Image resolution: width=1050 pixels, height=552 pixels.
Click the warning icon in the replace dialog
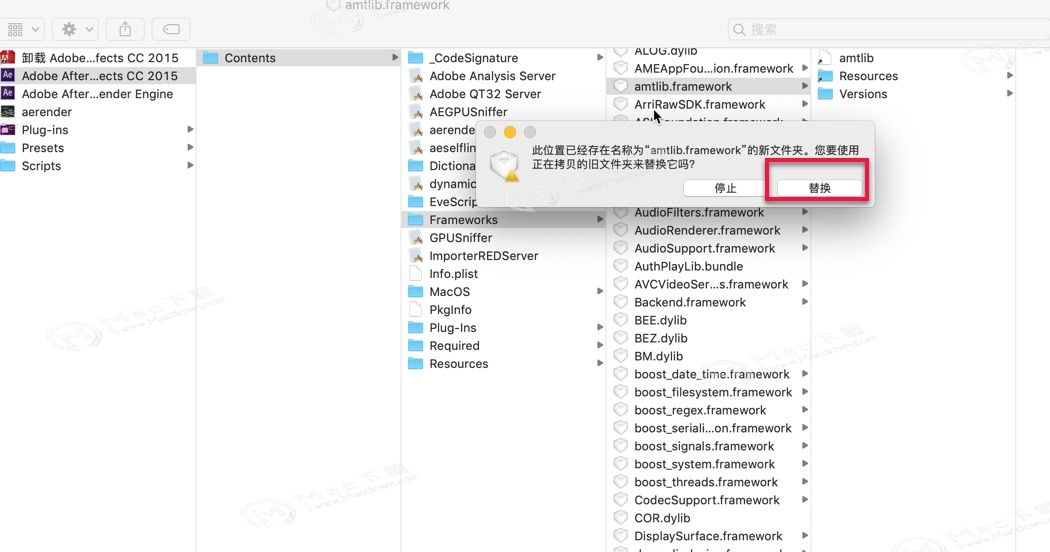point(504,165)
